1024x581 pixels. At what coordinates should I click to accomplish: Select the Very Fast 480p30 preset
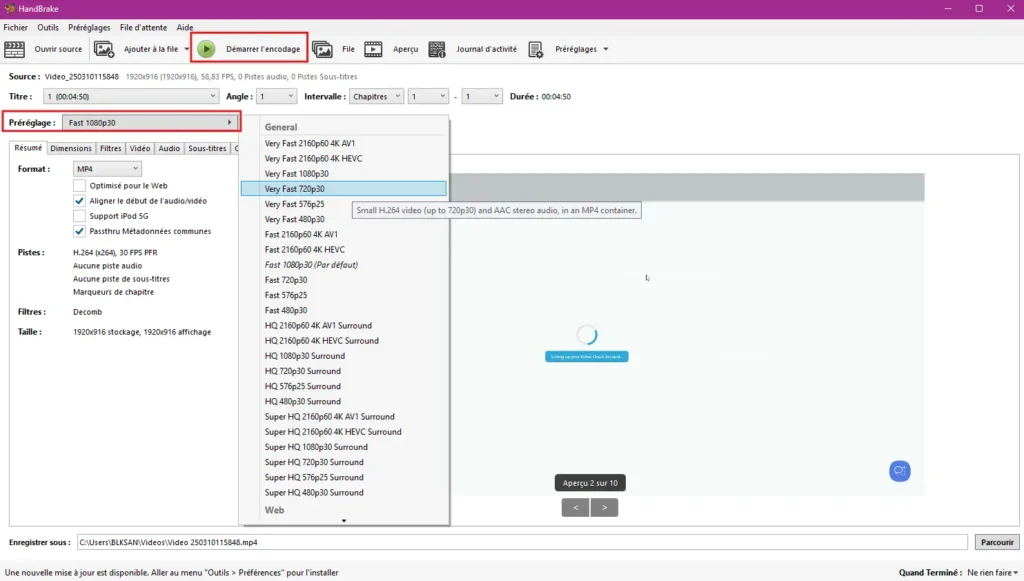point(344,219)
